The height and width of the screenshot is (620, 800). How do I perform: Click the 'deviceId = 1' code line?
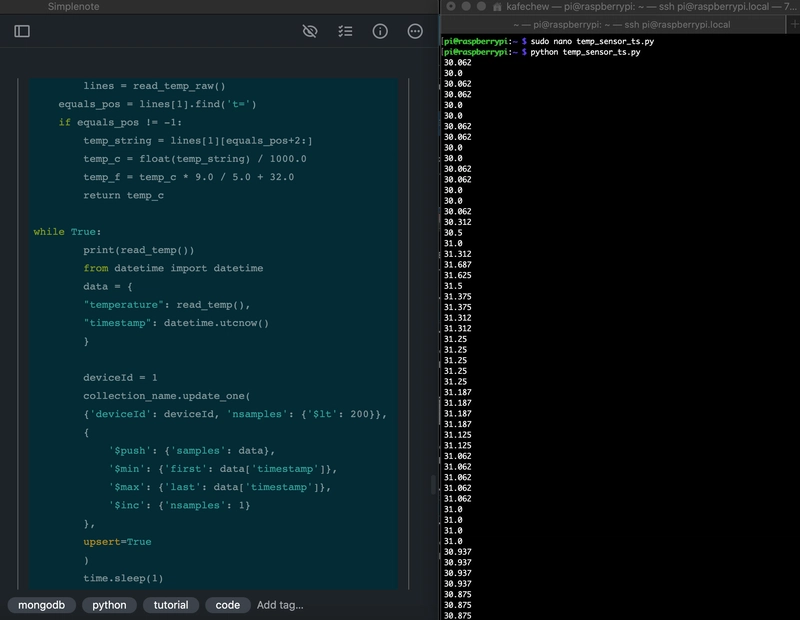pos(120,377)
